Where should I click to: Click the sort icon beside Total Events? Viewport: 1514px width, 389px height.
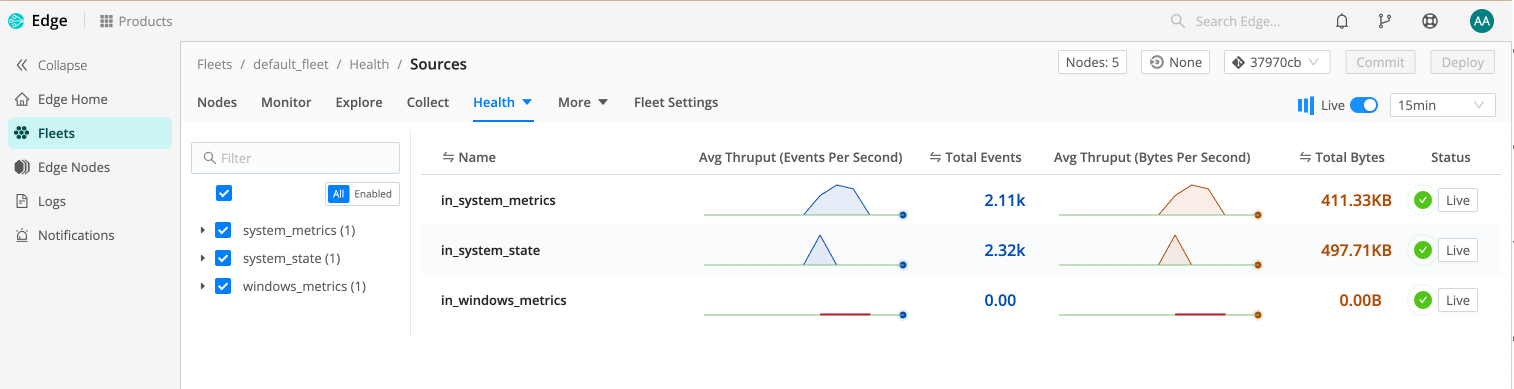tap(936, 157)
